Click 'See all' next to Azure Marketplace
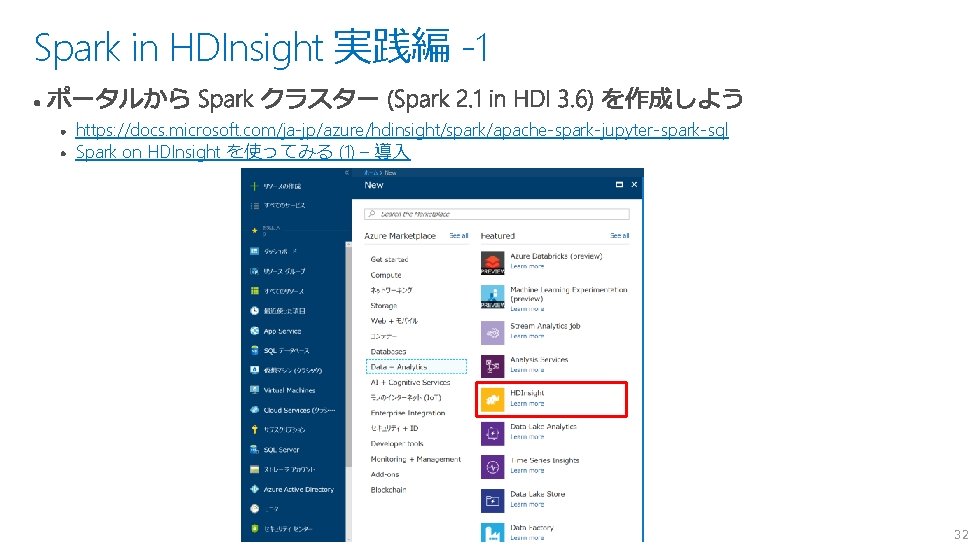The width and height of the screenshot is (979, 551). coord(459,236)
